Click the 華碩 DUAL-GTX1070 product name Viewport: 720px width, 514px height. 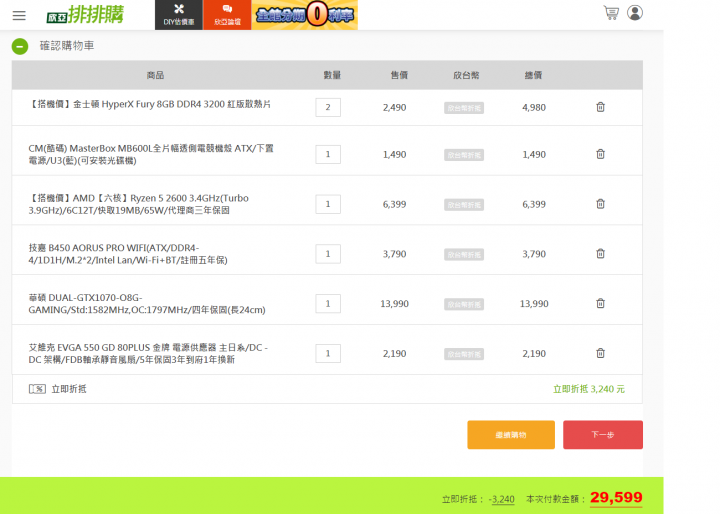147,304
